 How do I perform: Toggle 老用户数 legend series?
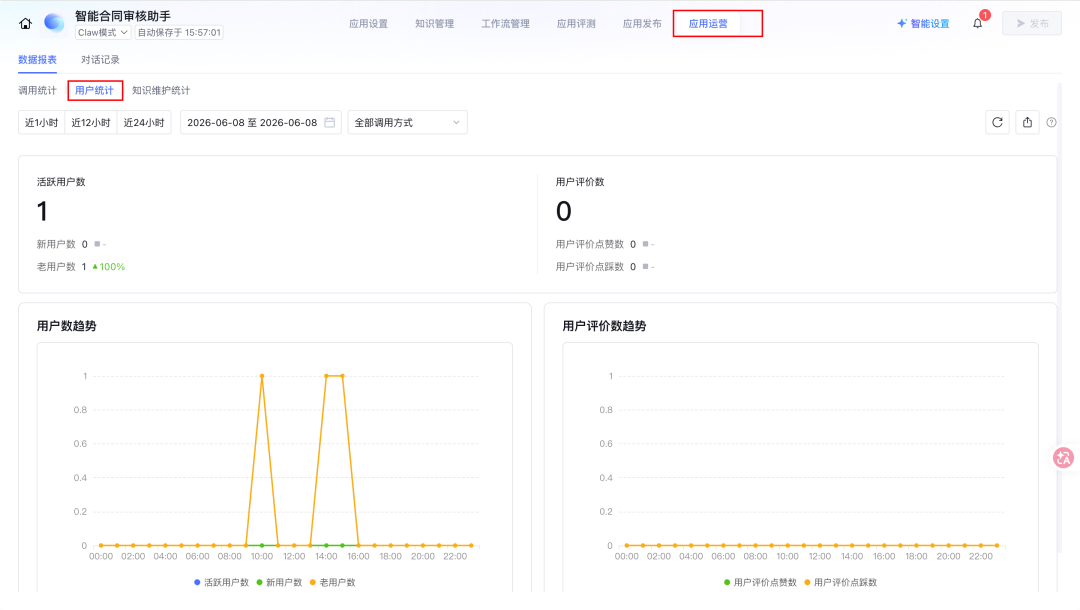(x=333, y=582)
